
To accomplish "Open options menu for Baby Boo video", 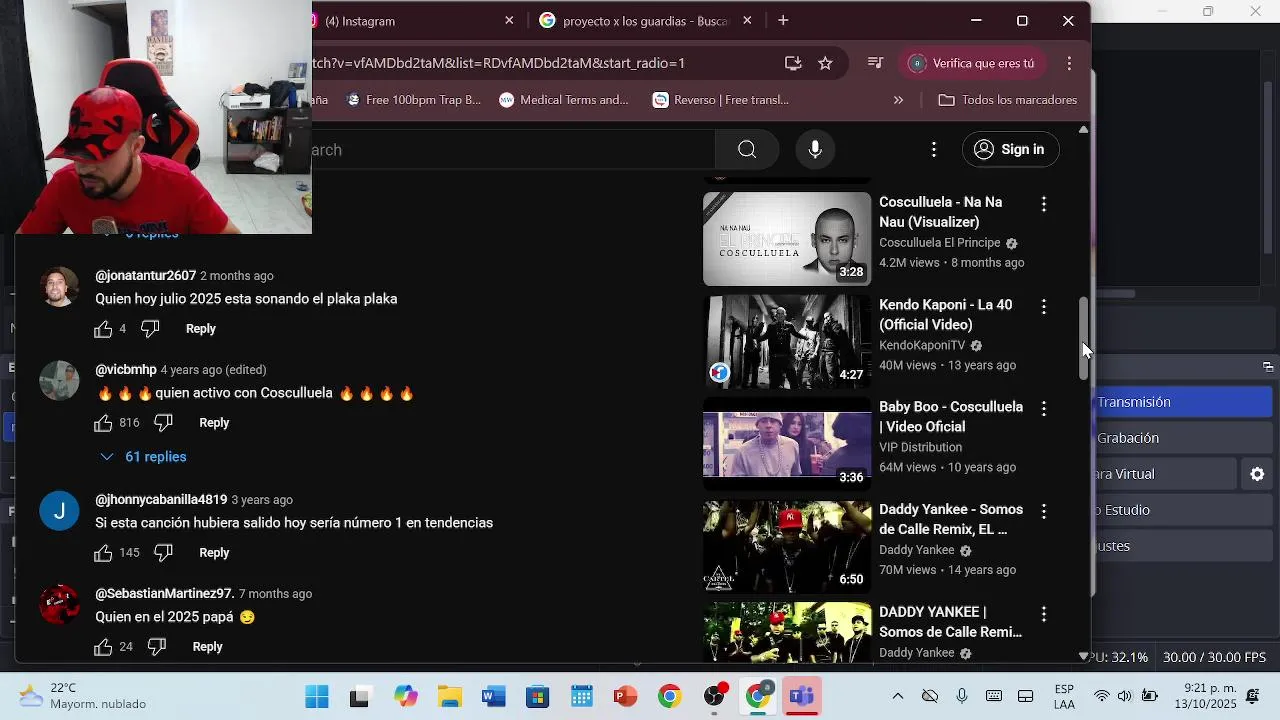I will (x=1044, y=409).
